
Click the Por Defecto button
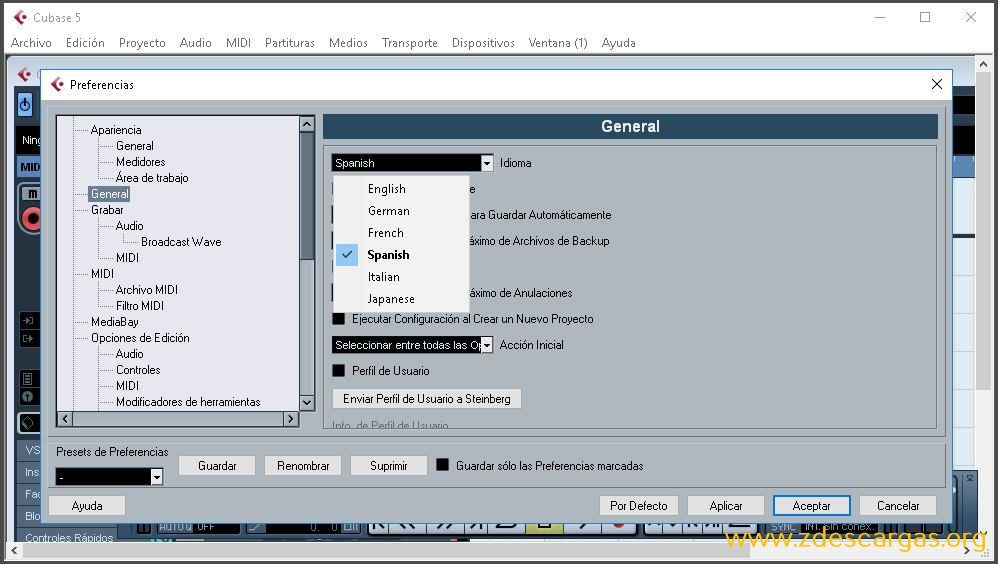click(638, 505)
